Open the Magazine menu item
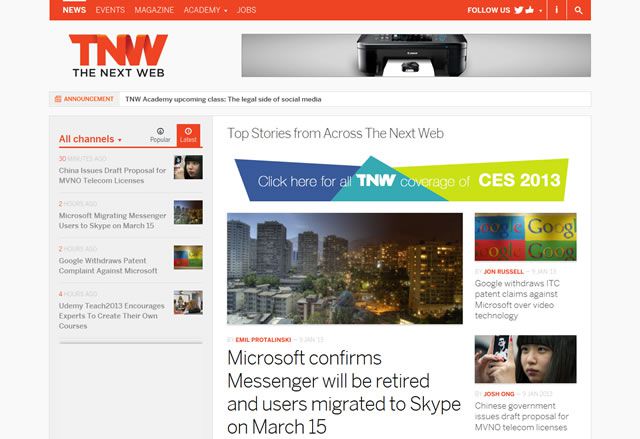This screenshot has height=439, width=640. [x=154, y=10]
